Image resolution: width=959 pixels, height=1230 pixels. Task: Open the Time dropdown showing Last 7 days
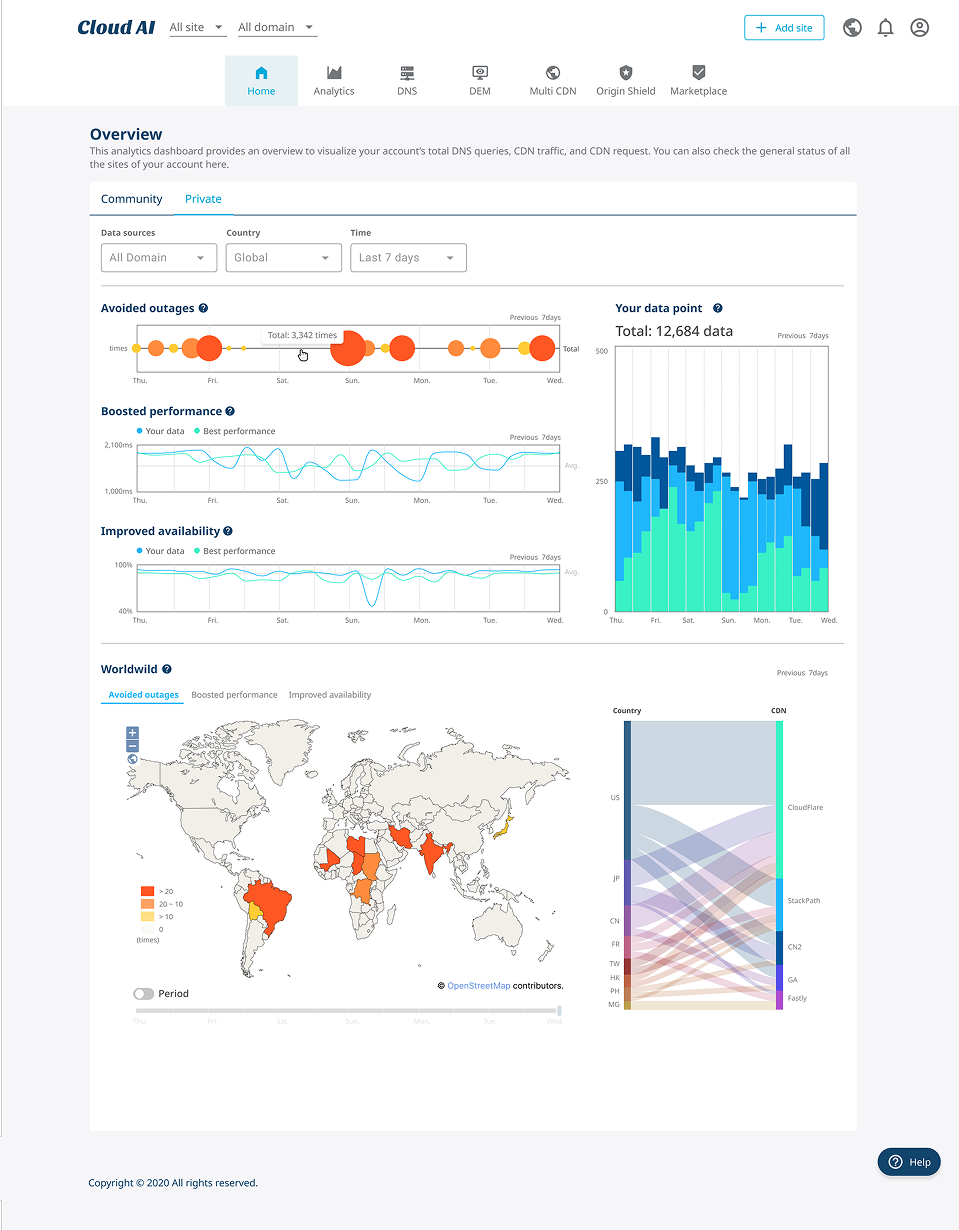pyautogui.click(x=408, y=257)
